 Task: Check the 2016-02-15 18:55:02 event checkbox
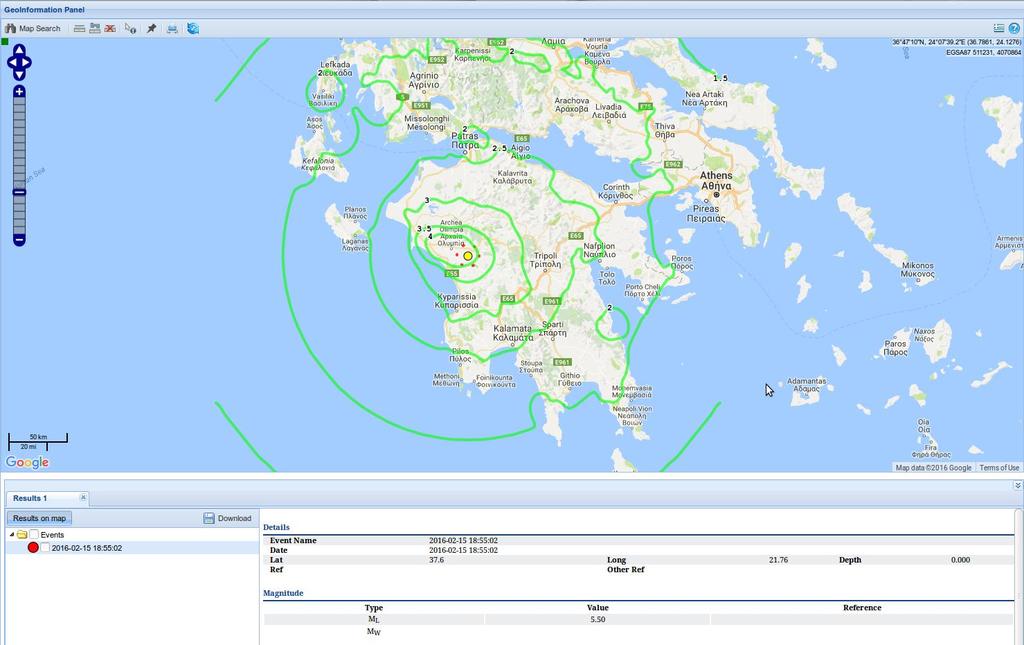[45, 548]
